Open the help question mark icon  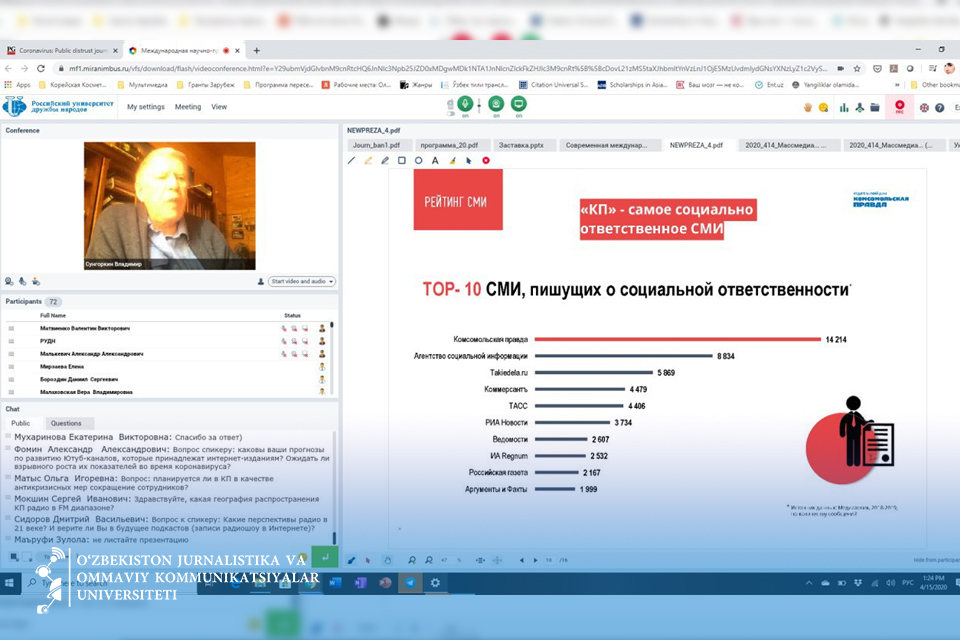pos(939,108)
